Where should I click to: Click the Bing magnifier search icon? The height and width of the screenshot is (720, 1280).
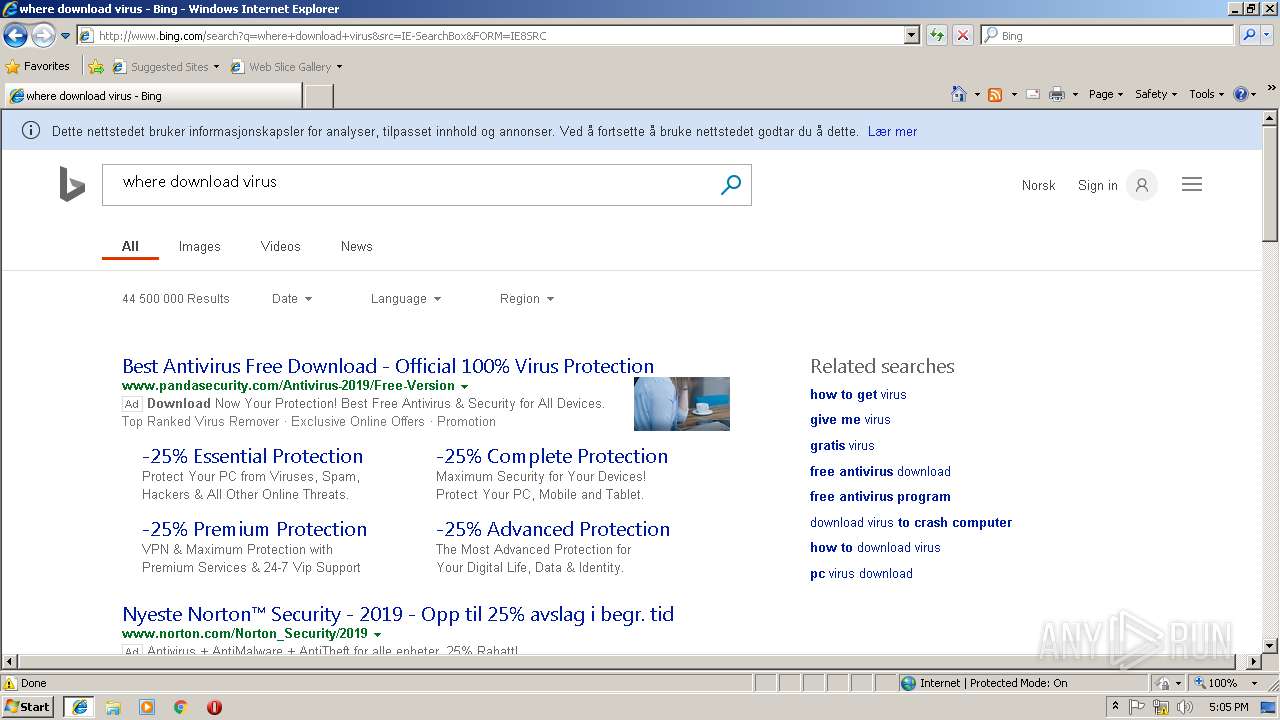(731, 185)
